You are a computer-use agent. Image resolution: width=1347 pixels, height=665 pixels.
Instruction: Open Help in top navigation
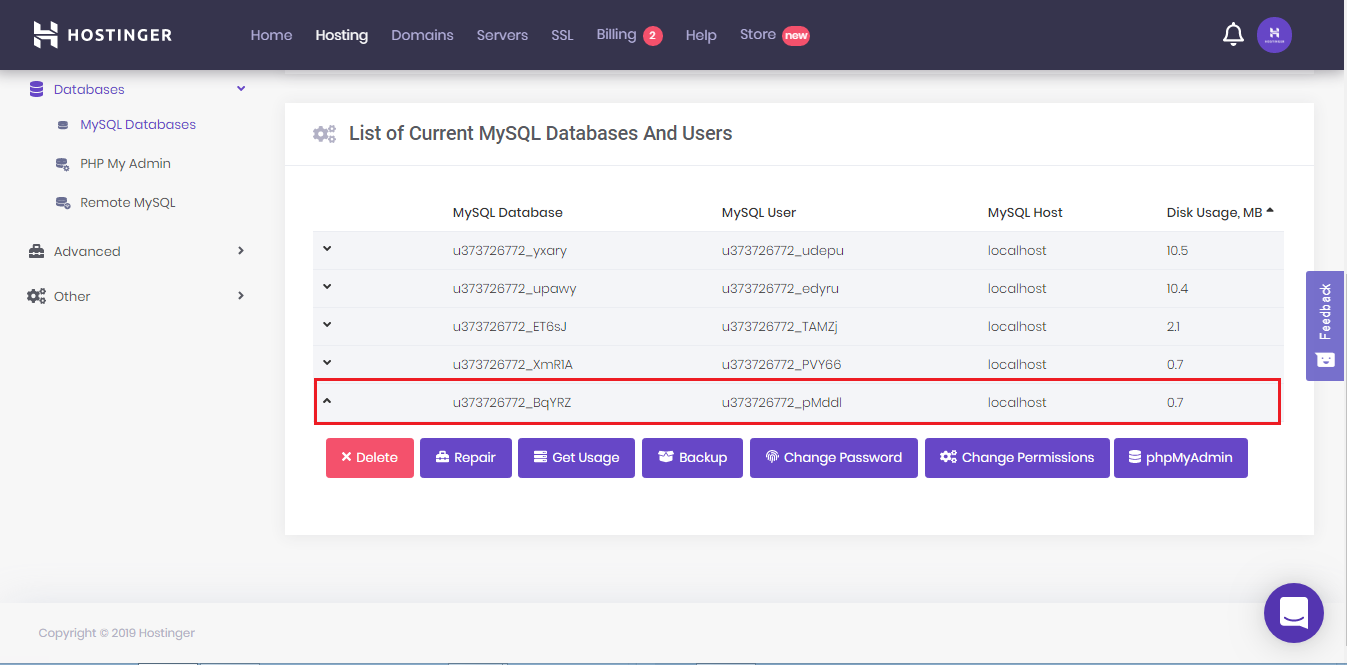point(701,35)
